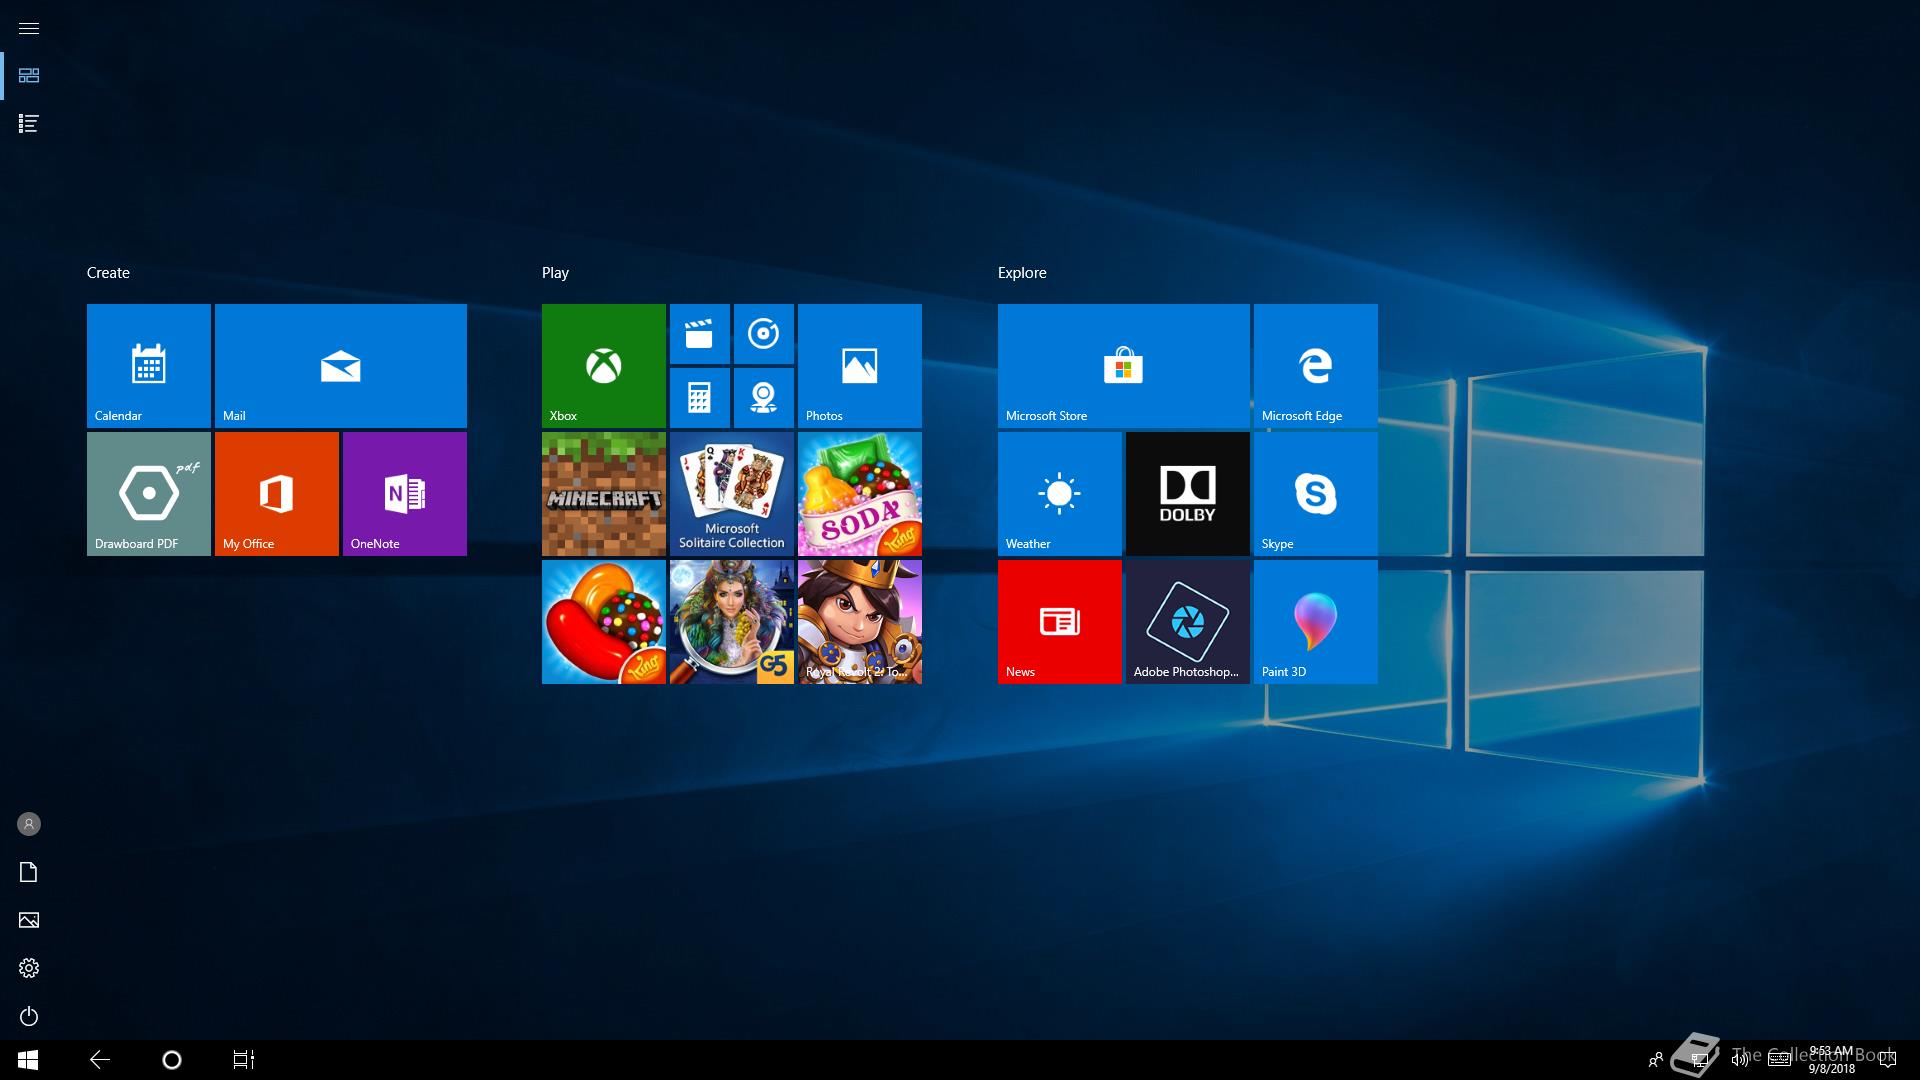This screenshot has width=1920, height=1080.
Task: Open the Xbox tile
Action: (604, 366)
